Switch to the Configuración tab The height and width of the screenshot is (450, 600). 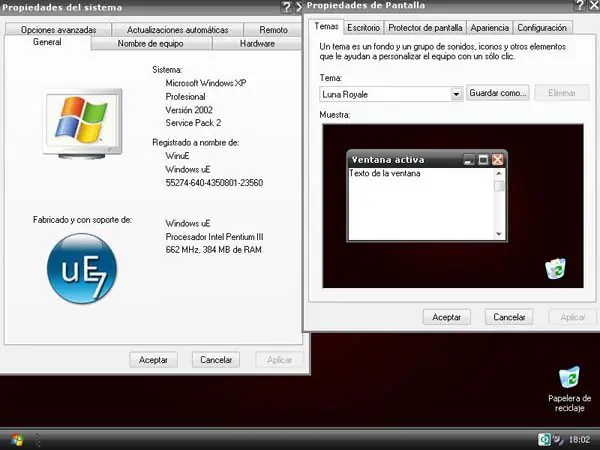(542, 28)
